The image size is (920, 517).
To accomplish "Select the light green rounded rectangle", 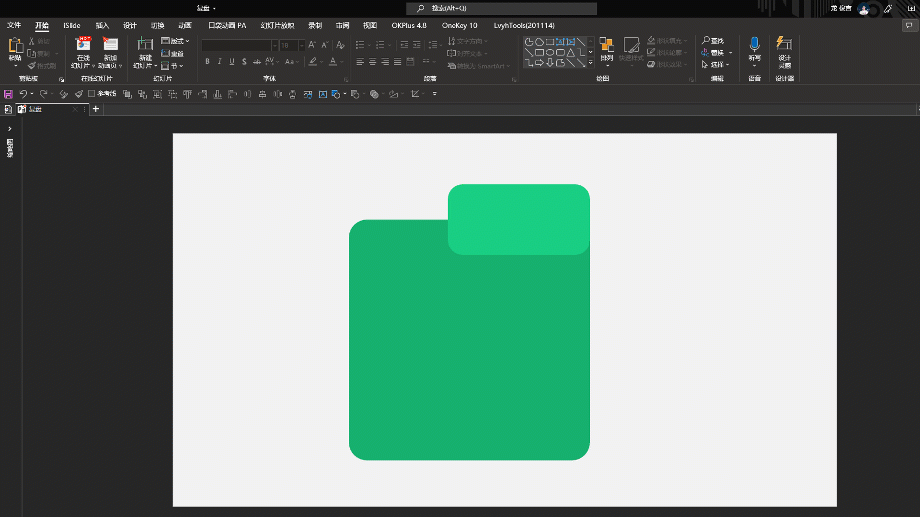I will (x=519, y=219).
